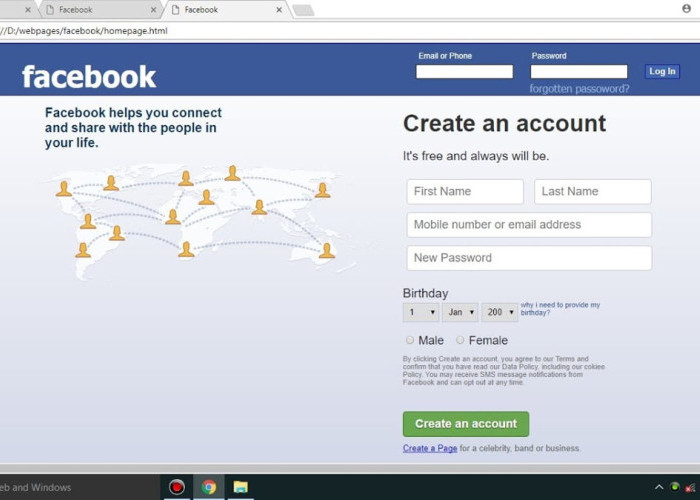Open the forgotten password link

579,89
